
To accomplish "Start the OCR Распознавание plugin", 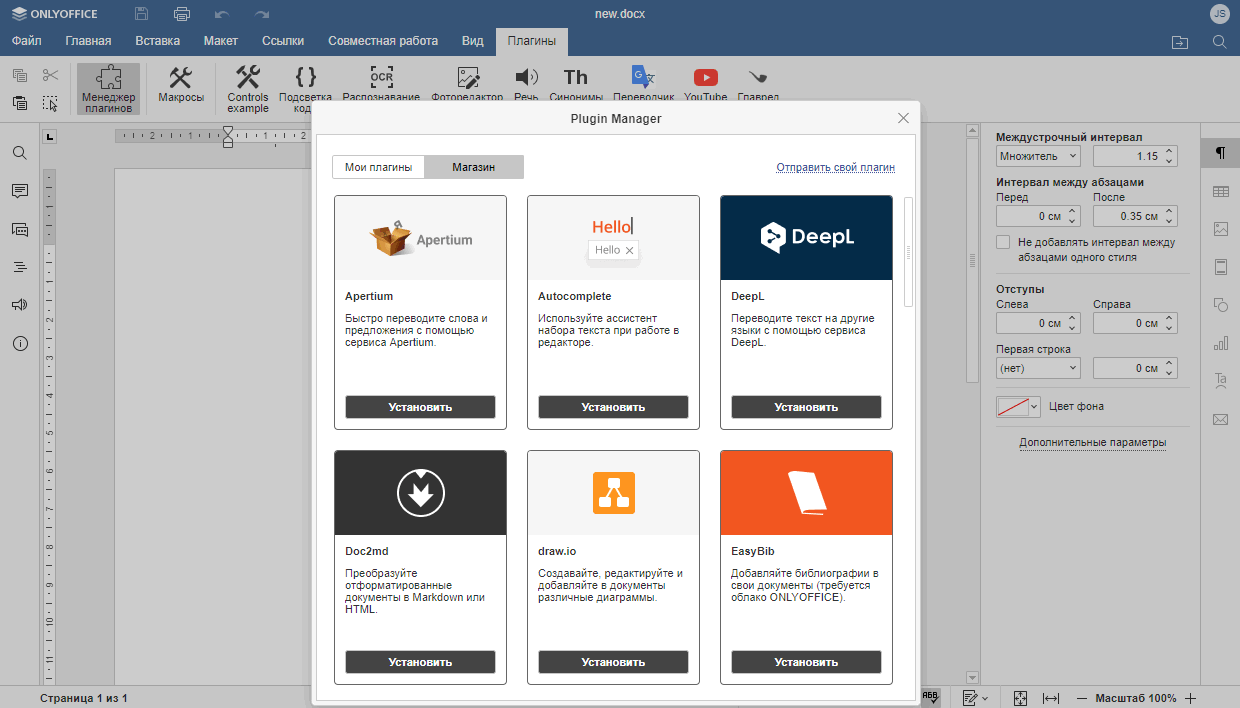I will click(381, 84).
